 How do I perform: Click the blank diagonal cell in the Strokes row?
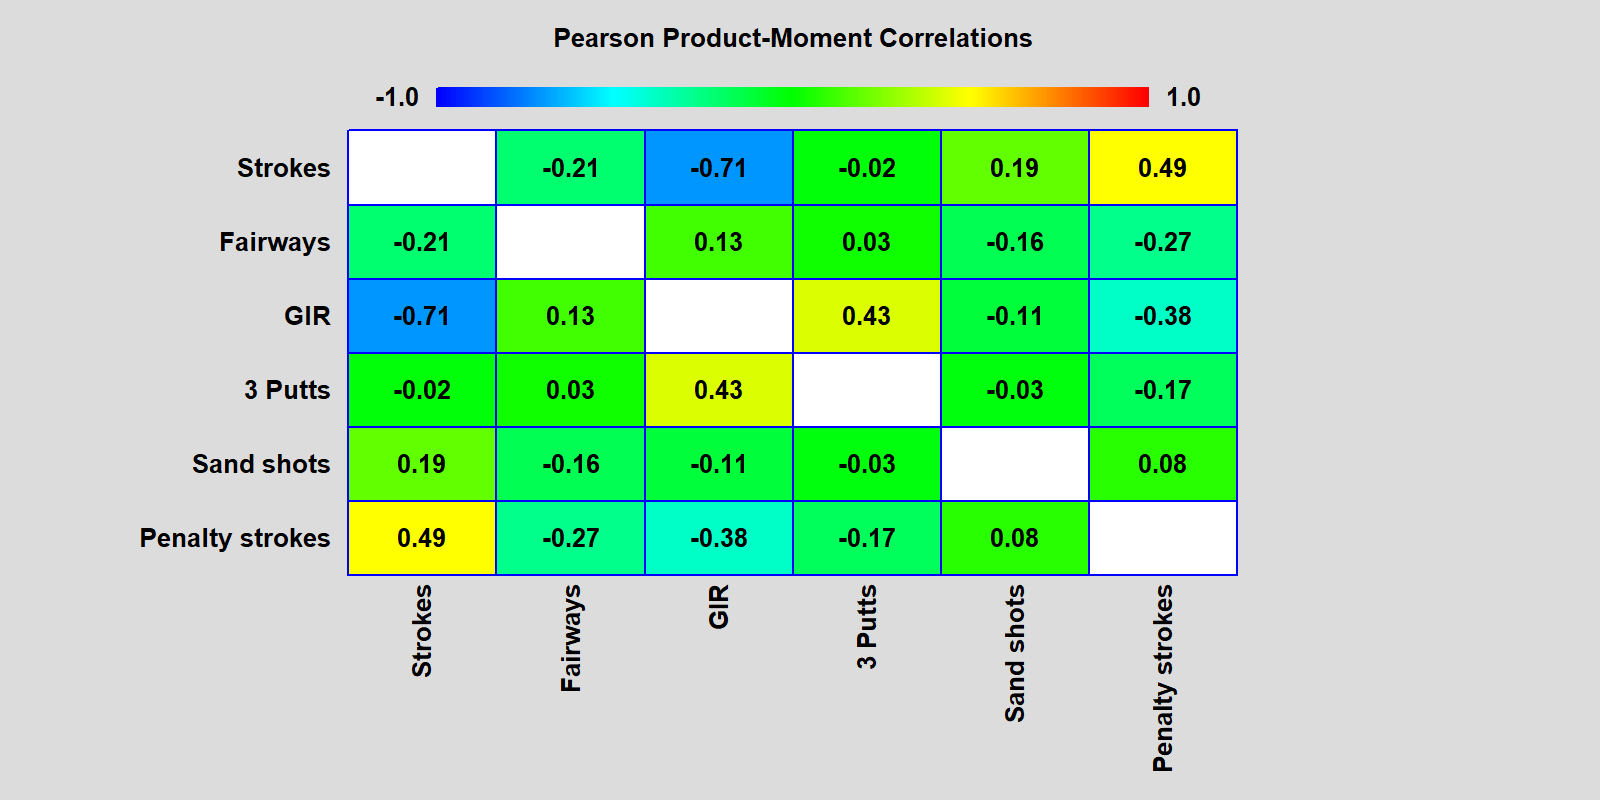422,168
